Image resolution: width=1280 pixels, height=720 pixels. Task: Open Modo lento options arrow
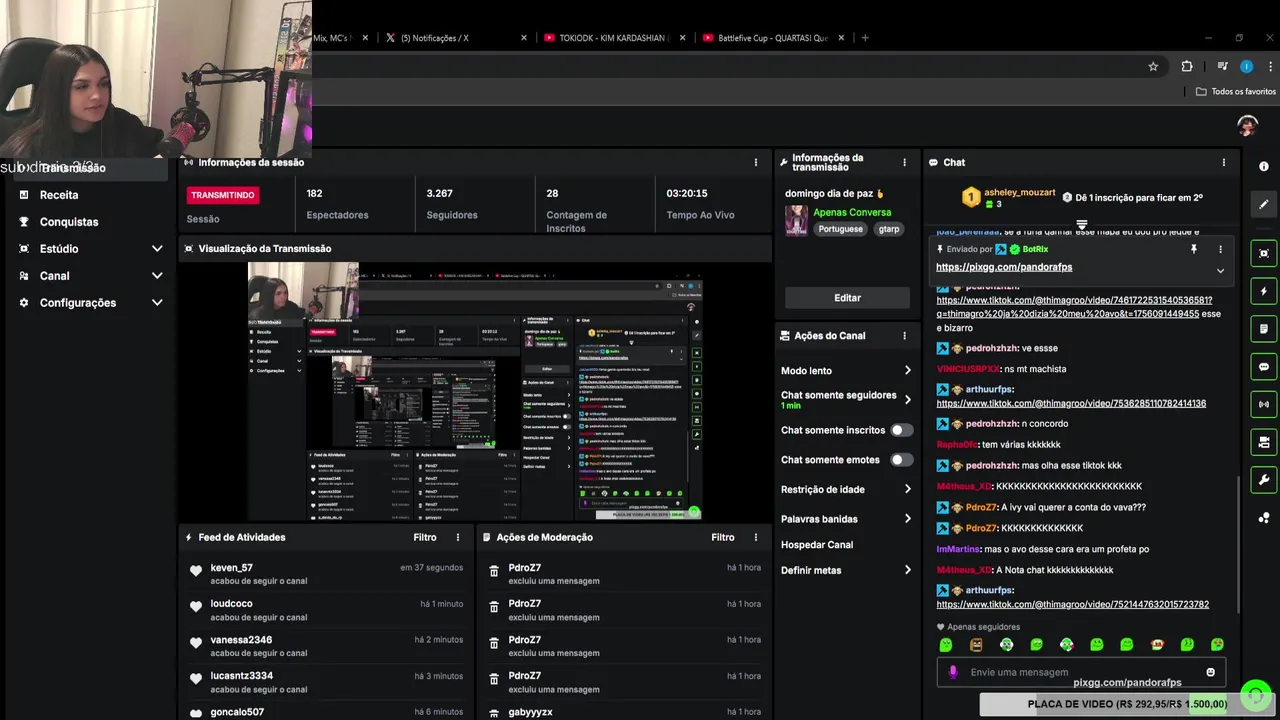(x=907, y=371)
